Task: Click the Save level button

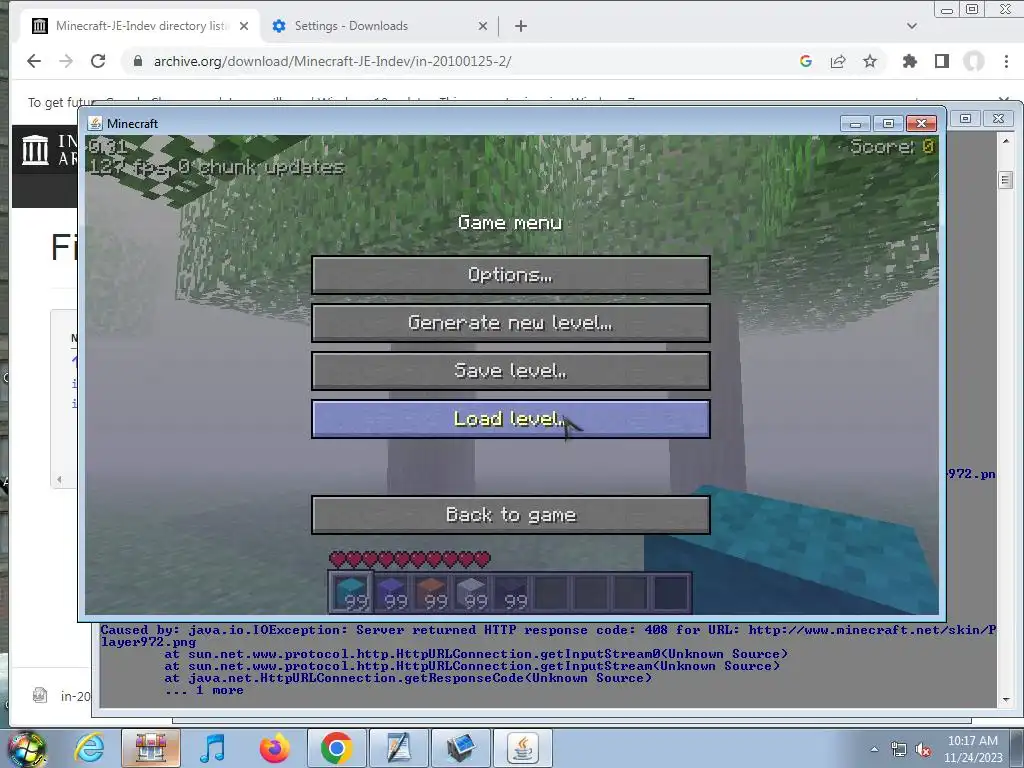Action: click(x=511, y=371)
